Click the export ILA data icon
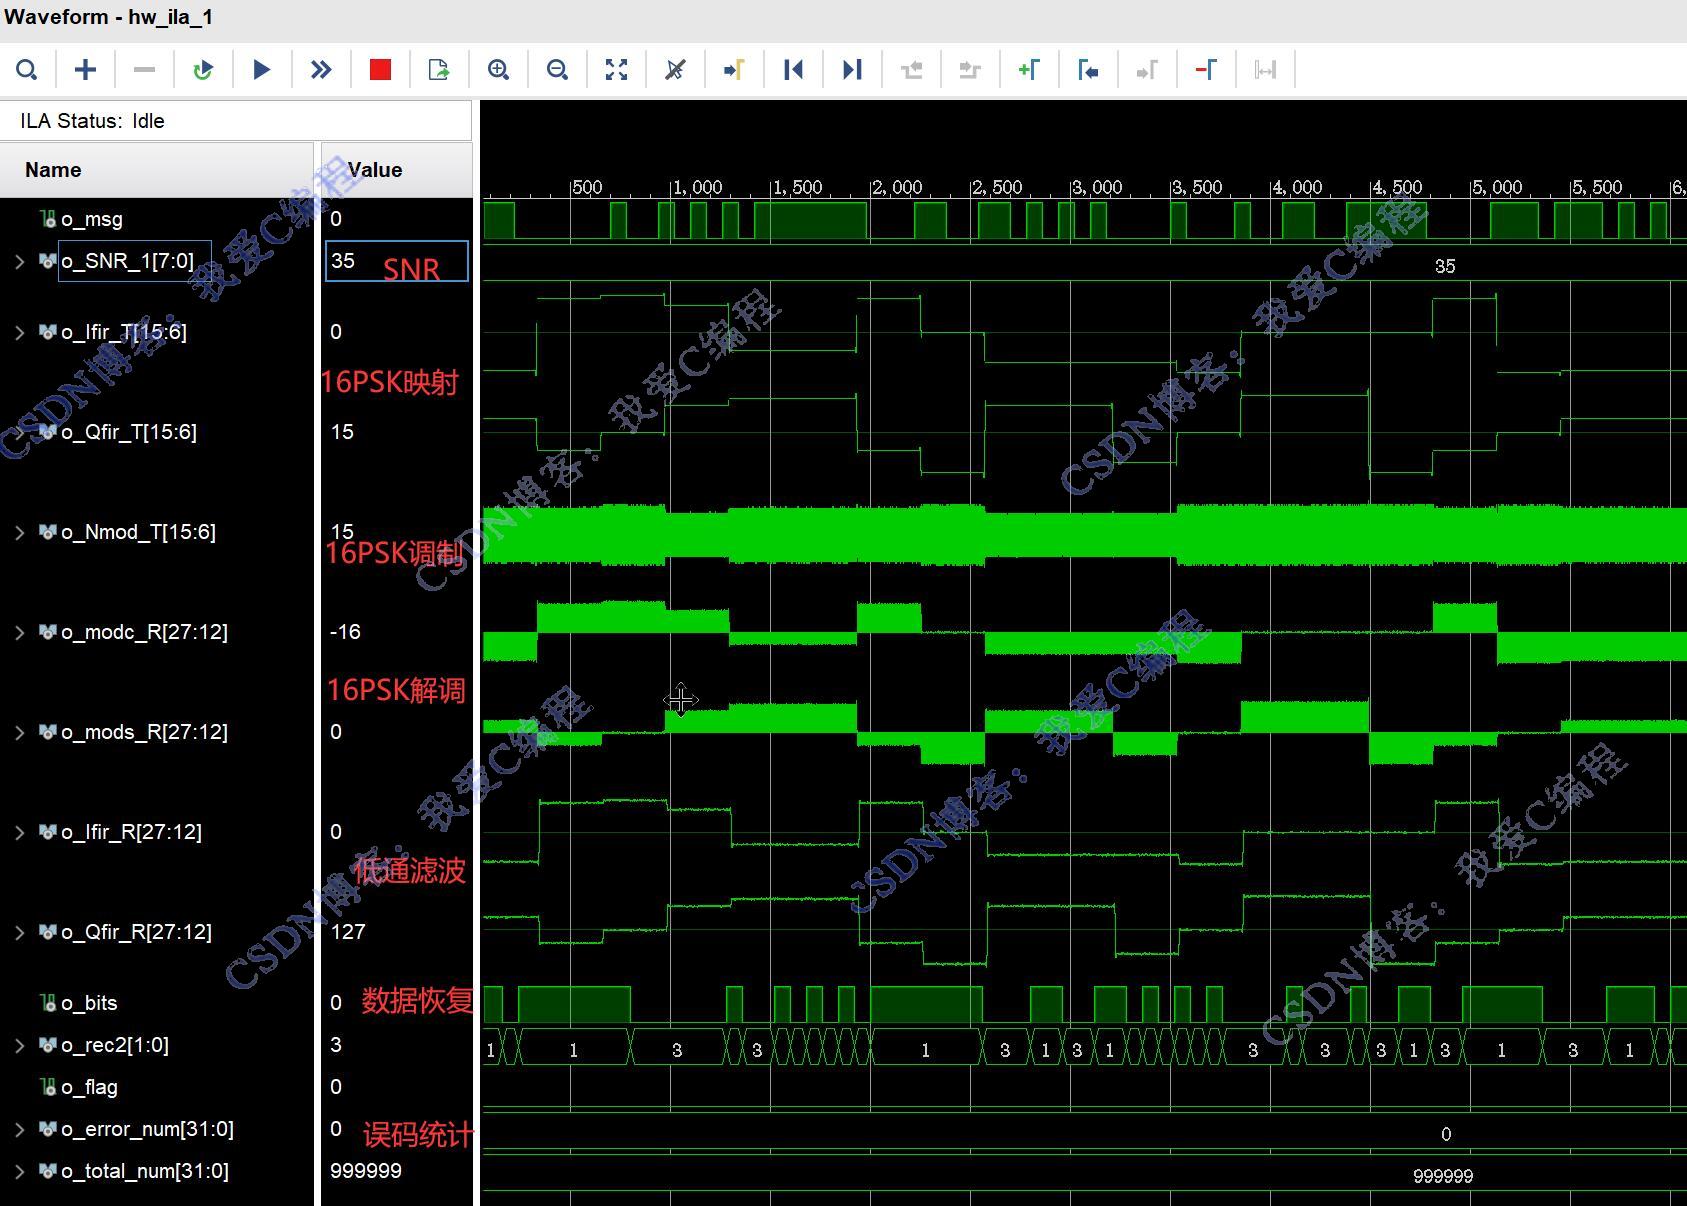This screenshot has height=1206, width=1687. (x=439, y=70)
